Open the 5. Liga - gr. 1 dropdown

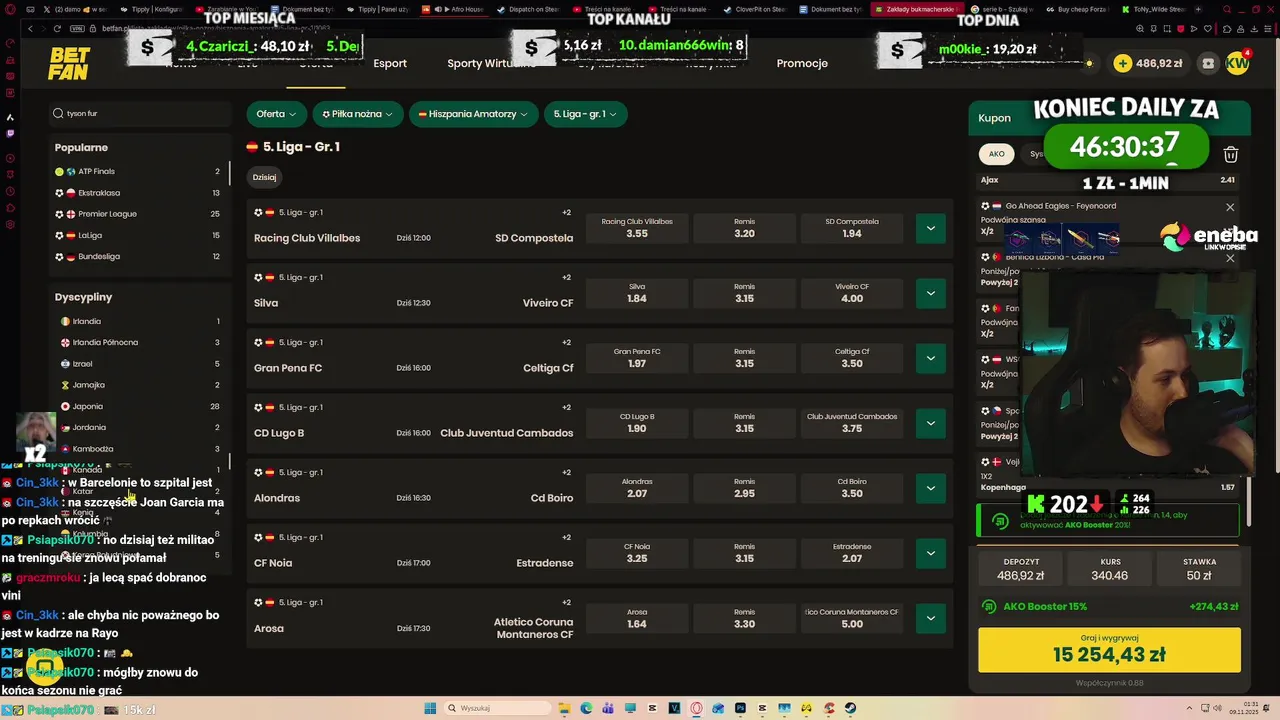click(585, 114)
